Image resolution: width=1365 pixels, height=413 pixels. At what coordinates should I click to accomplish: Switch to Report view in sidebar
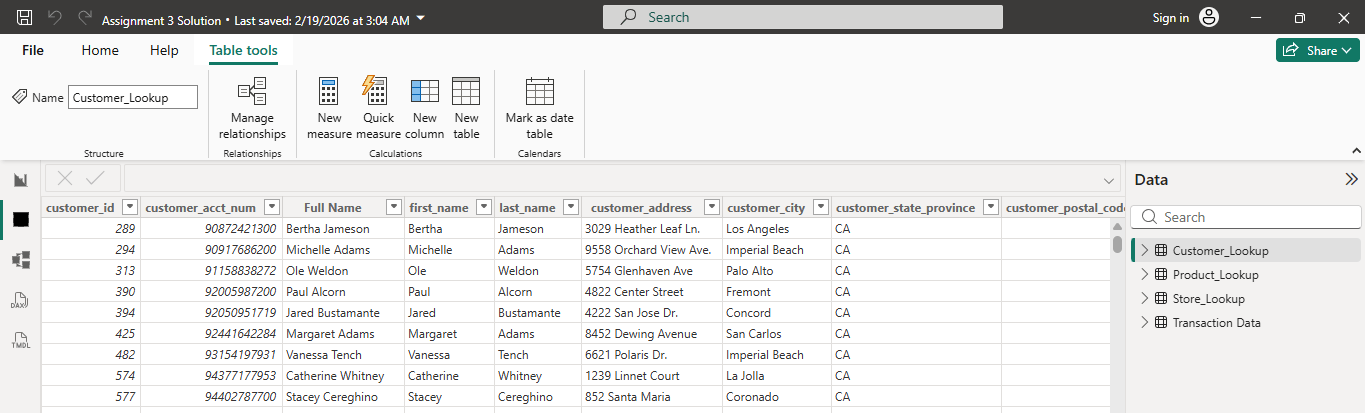click(x=20, y=180)
